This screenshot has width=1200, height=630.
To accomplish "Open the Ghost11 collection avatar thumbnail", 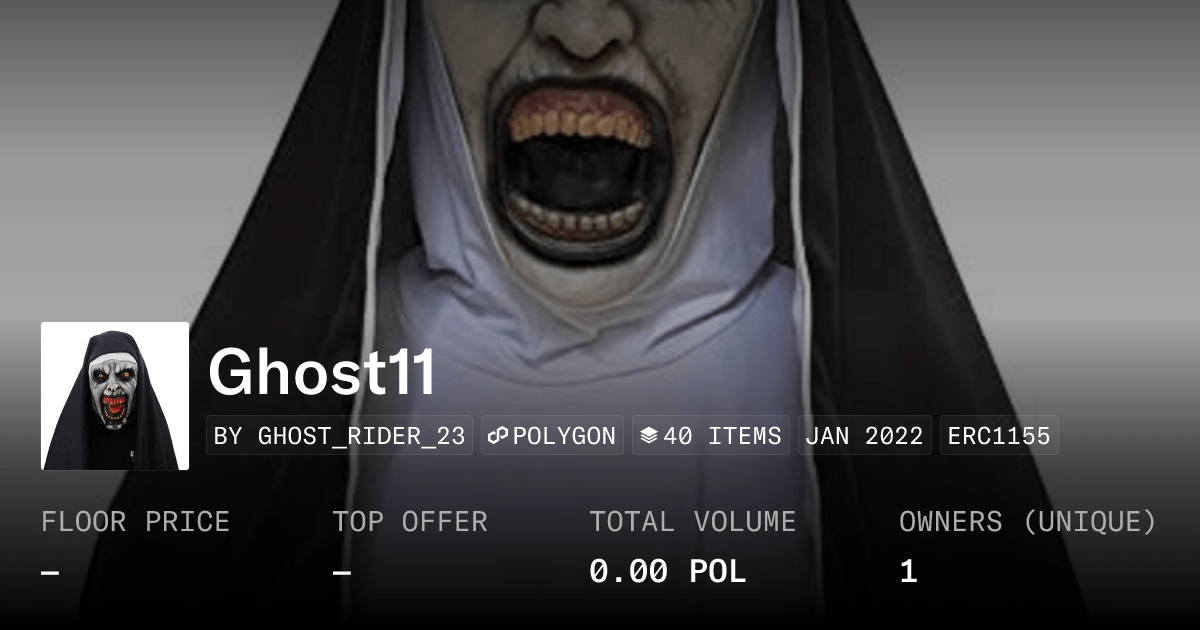I will pos(115,396).
